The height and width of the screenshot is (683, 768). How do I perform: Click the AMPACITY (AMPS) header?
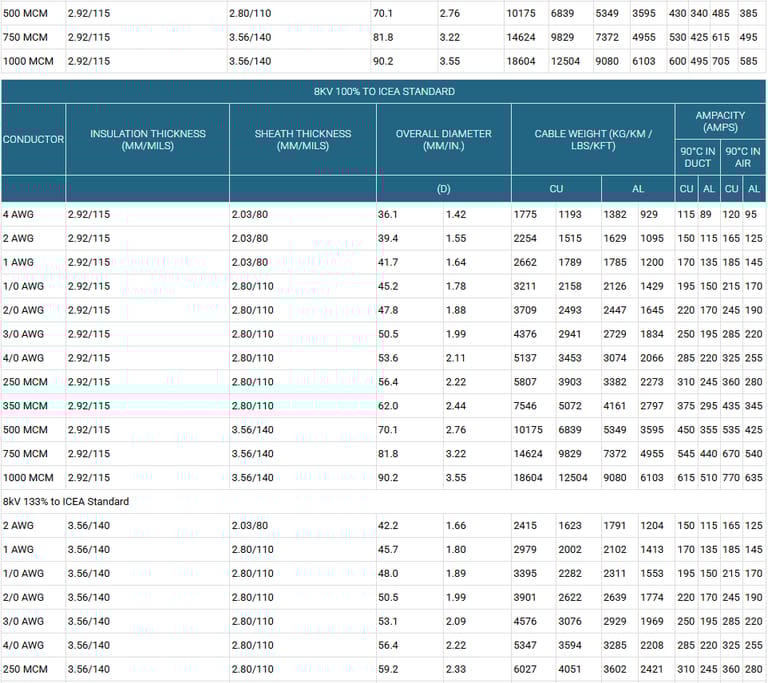click(x=720, y=122)
